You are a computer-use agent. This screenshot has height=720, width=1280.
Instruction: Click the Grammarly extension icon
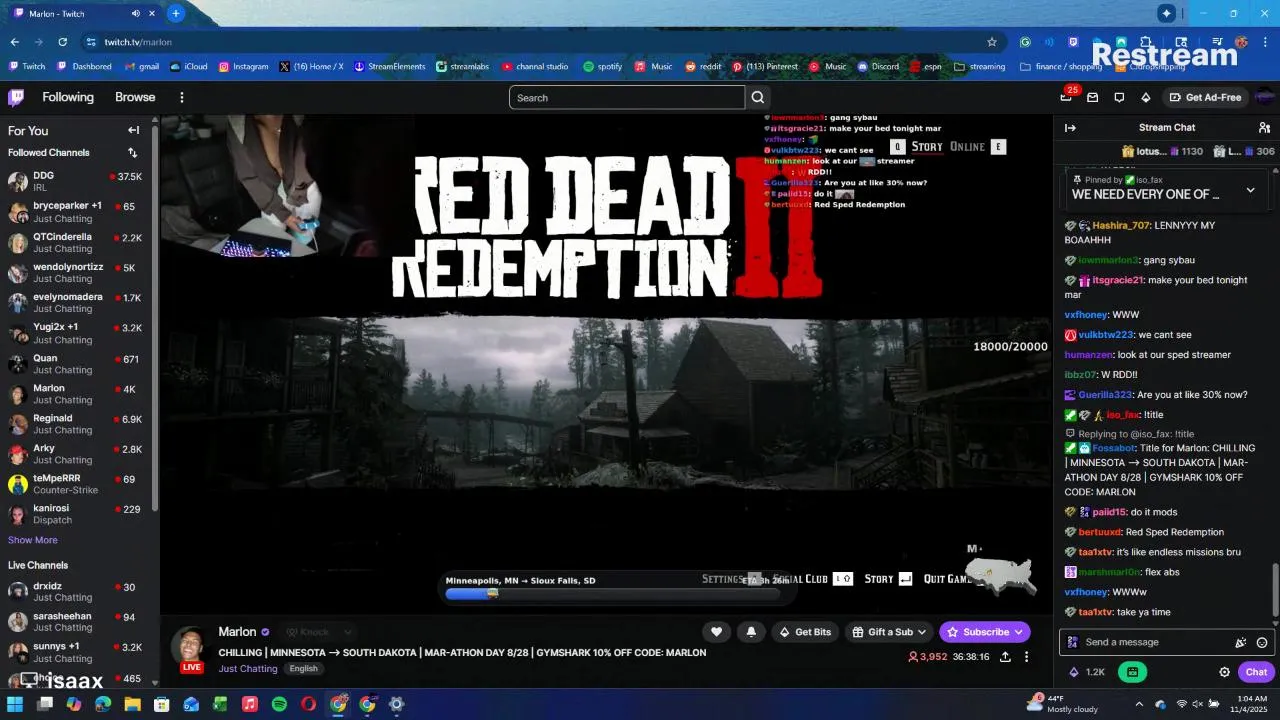click(x=1025, y=42)
